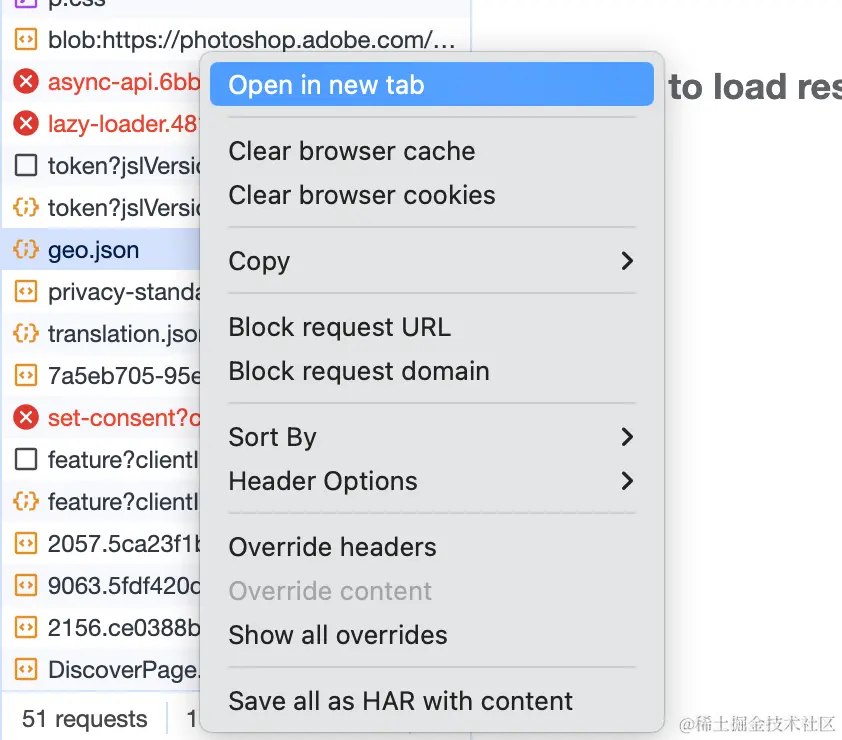The width and height of the screenshot is (842, 740).
Task: Click script icon of blob:https://photoshop.adobe.com row
Action: point(26,40)
